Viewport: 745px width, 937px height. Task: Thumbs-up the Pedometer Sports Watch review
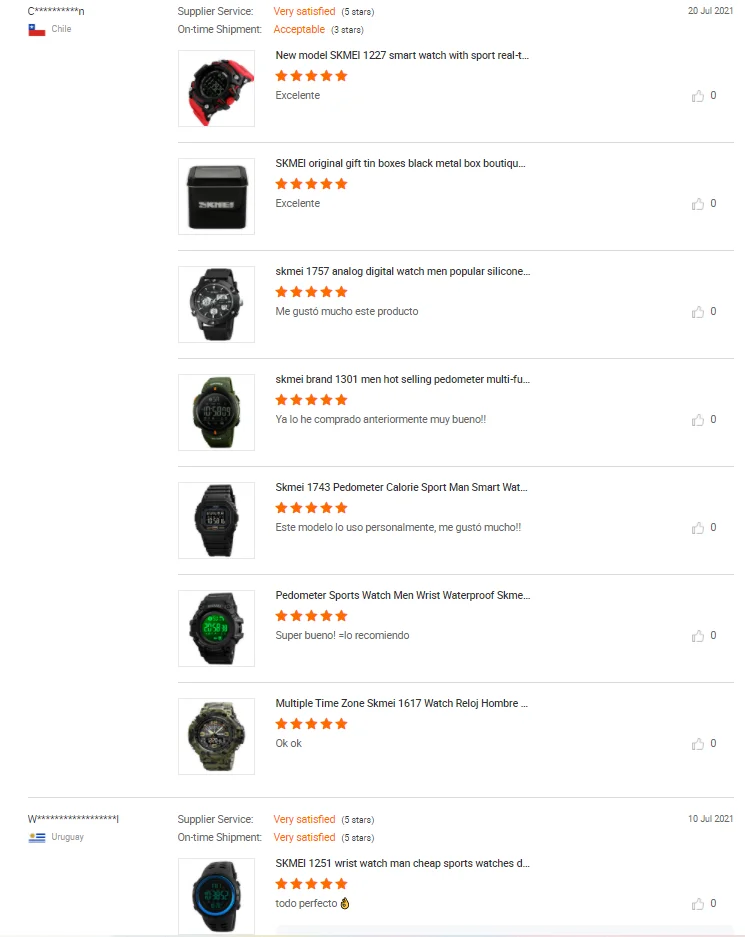click(698, 636)
